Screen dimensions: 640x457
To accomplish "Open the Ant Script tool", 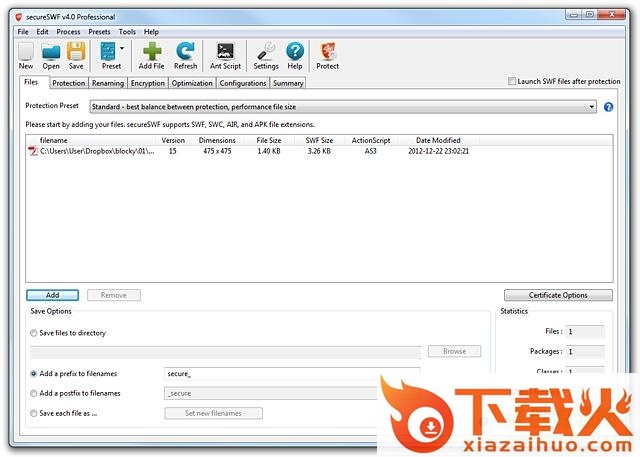I will point(225,52).
